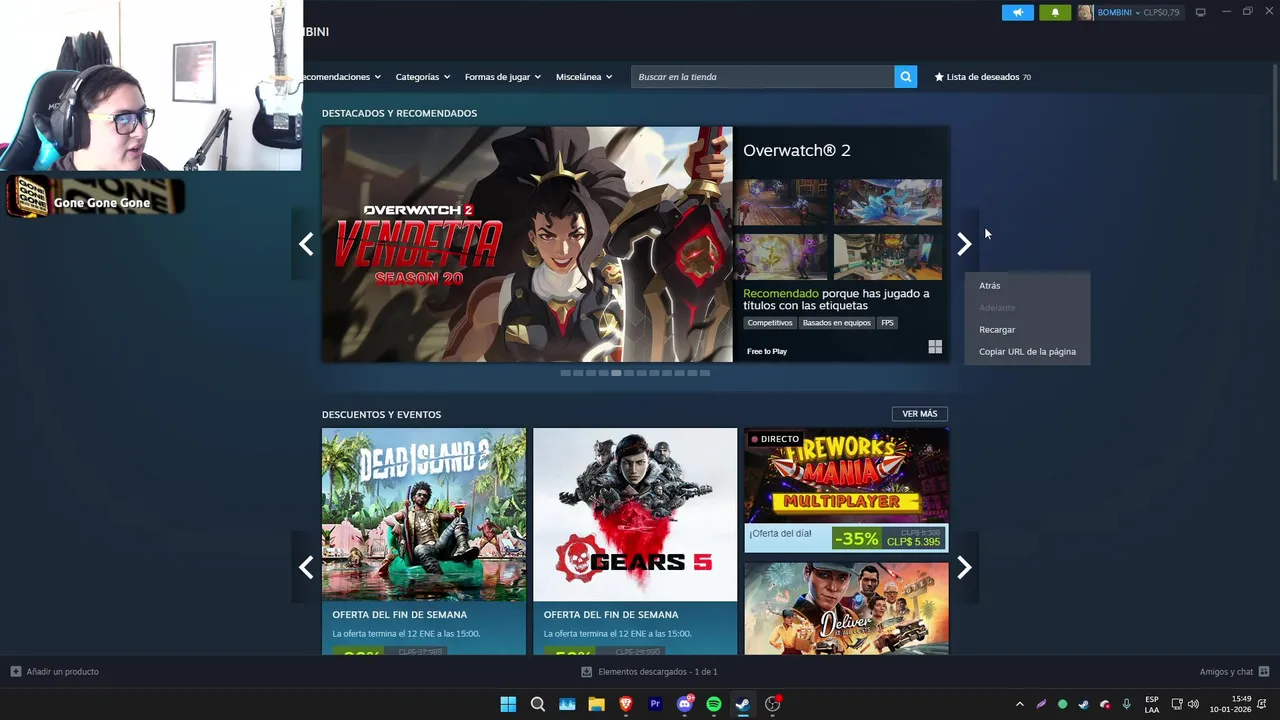This screenshot has width=1280, height=720.
Task: Open Spotify from taskbar
Action: [714, 704]
